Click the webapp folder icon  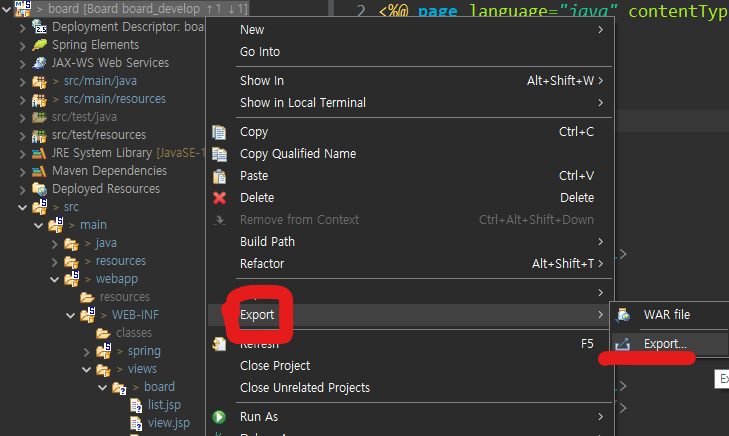click(72, 278)
